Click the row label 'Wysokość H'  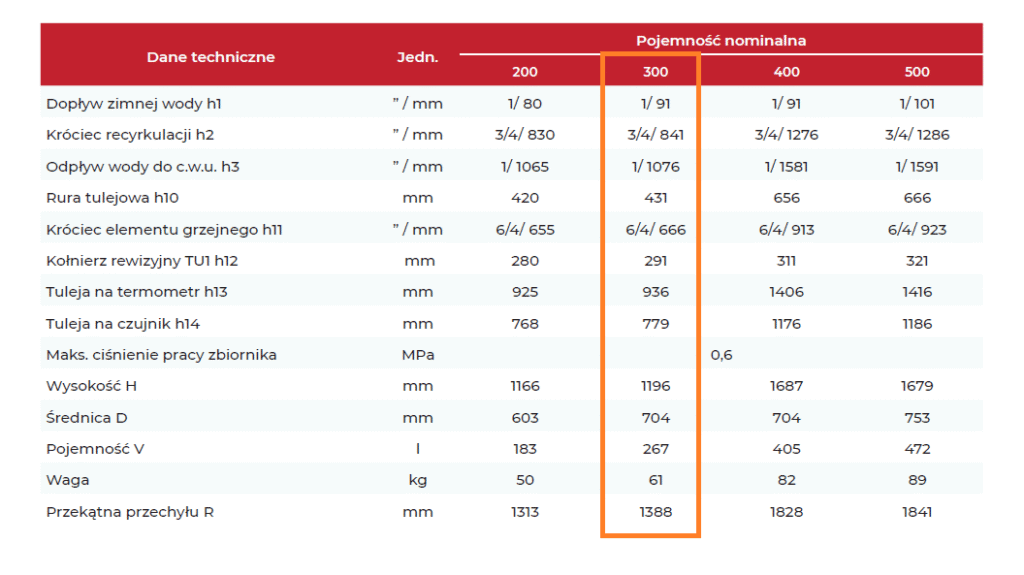[91, 386]
